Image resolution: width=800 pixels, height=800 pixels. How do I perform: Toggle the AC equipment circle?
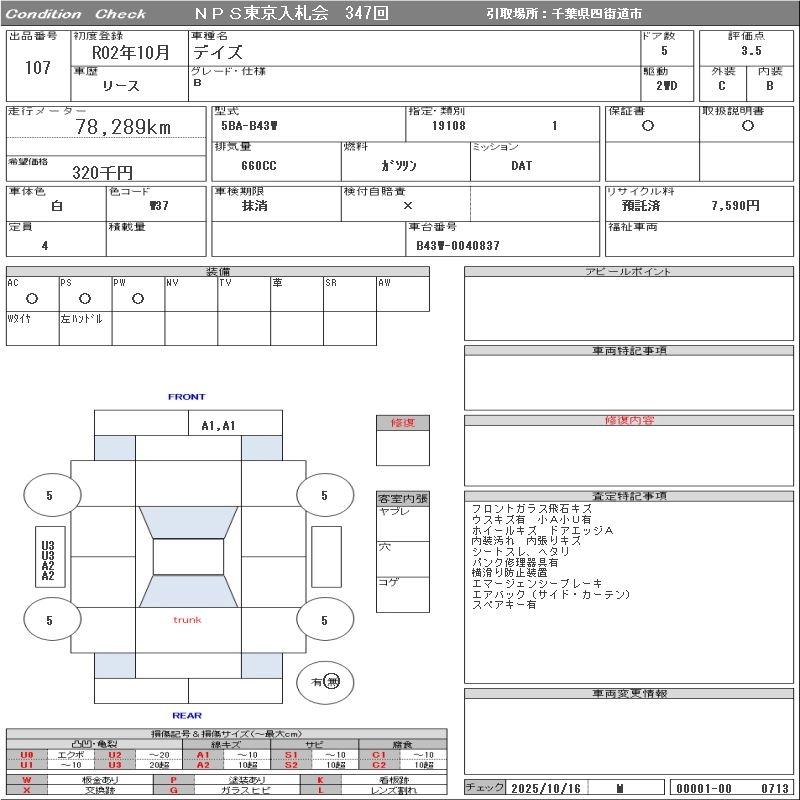click(x=31, y=298)
